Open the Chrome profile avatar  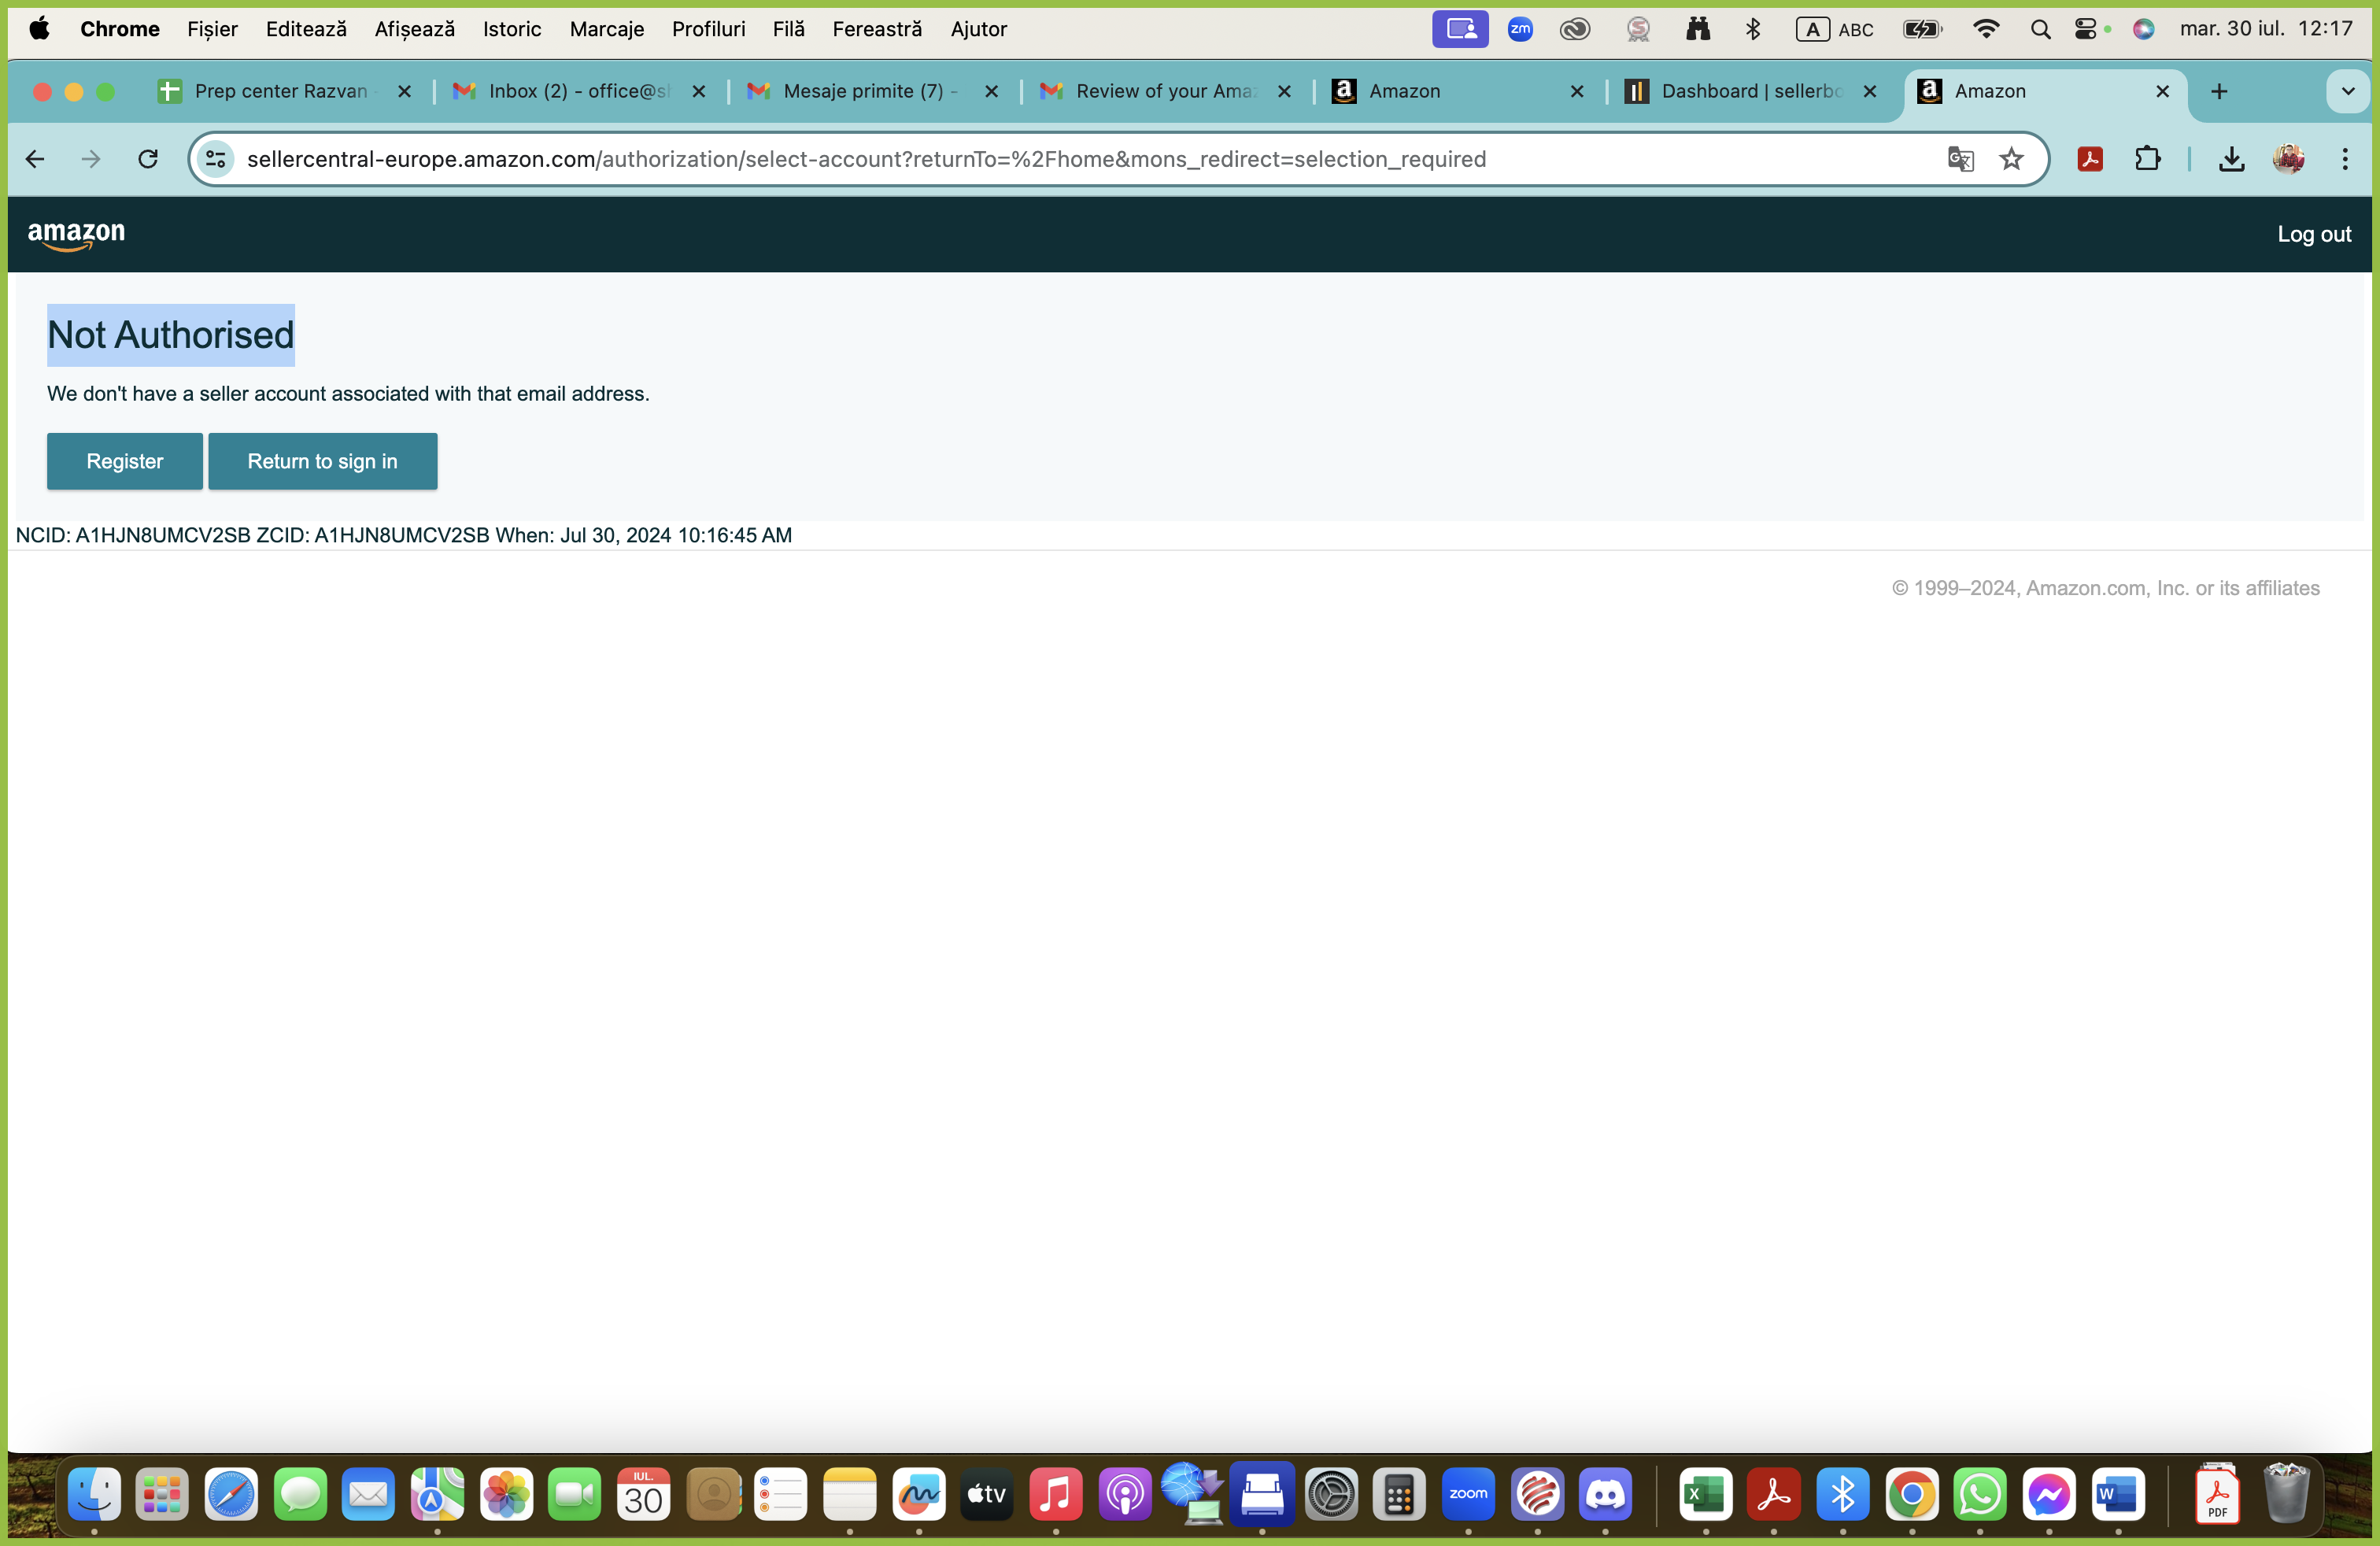[x=2288, y=159]
